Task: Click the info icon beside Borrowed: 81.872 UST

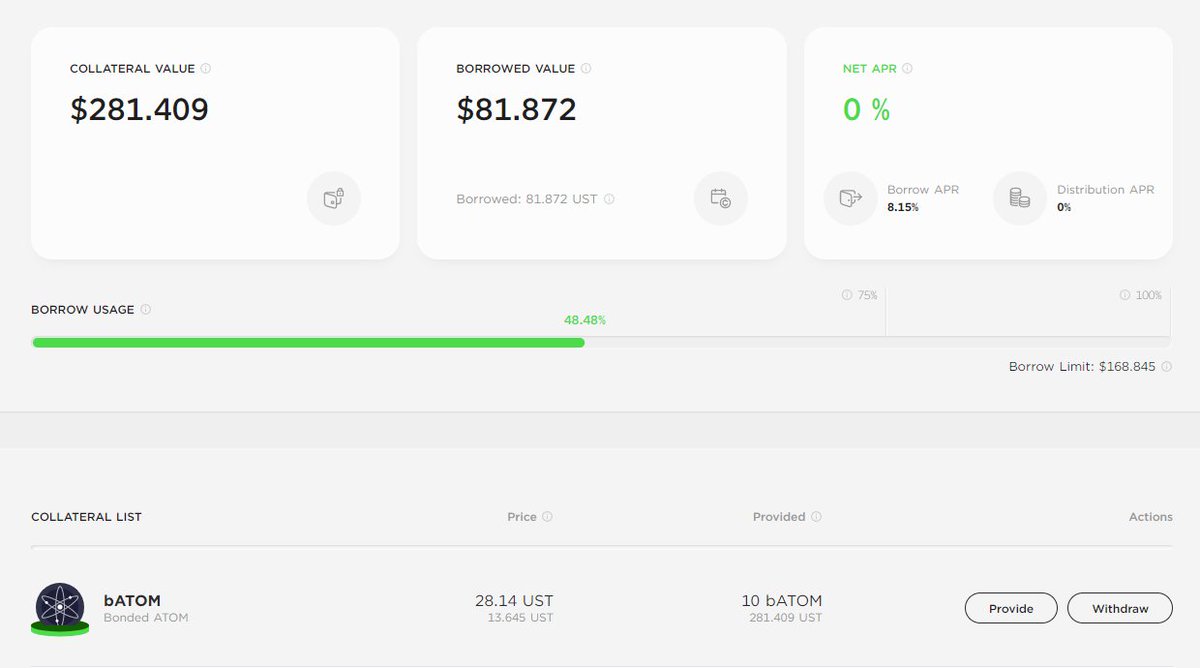Action: click(x=609, y=199)
